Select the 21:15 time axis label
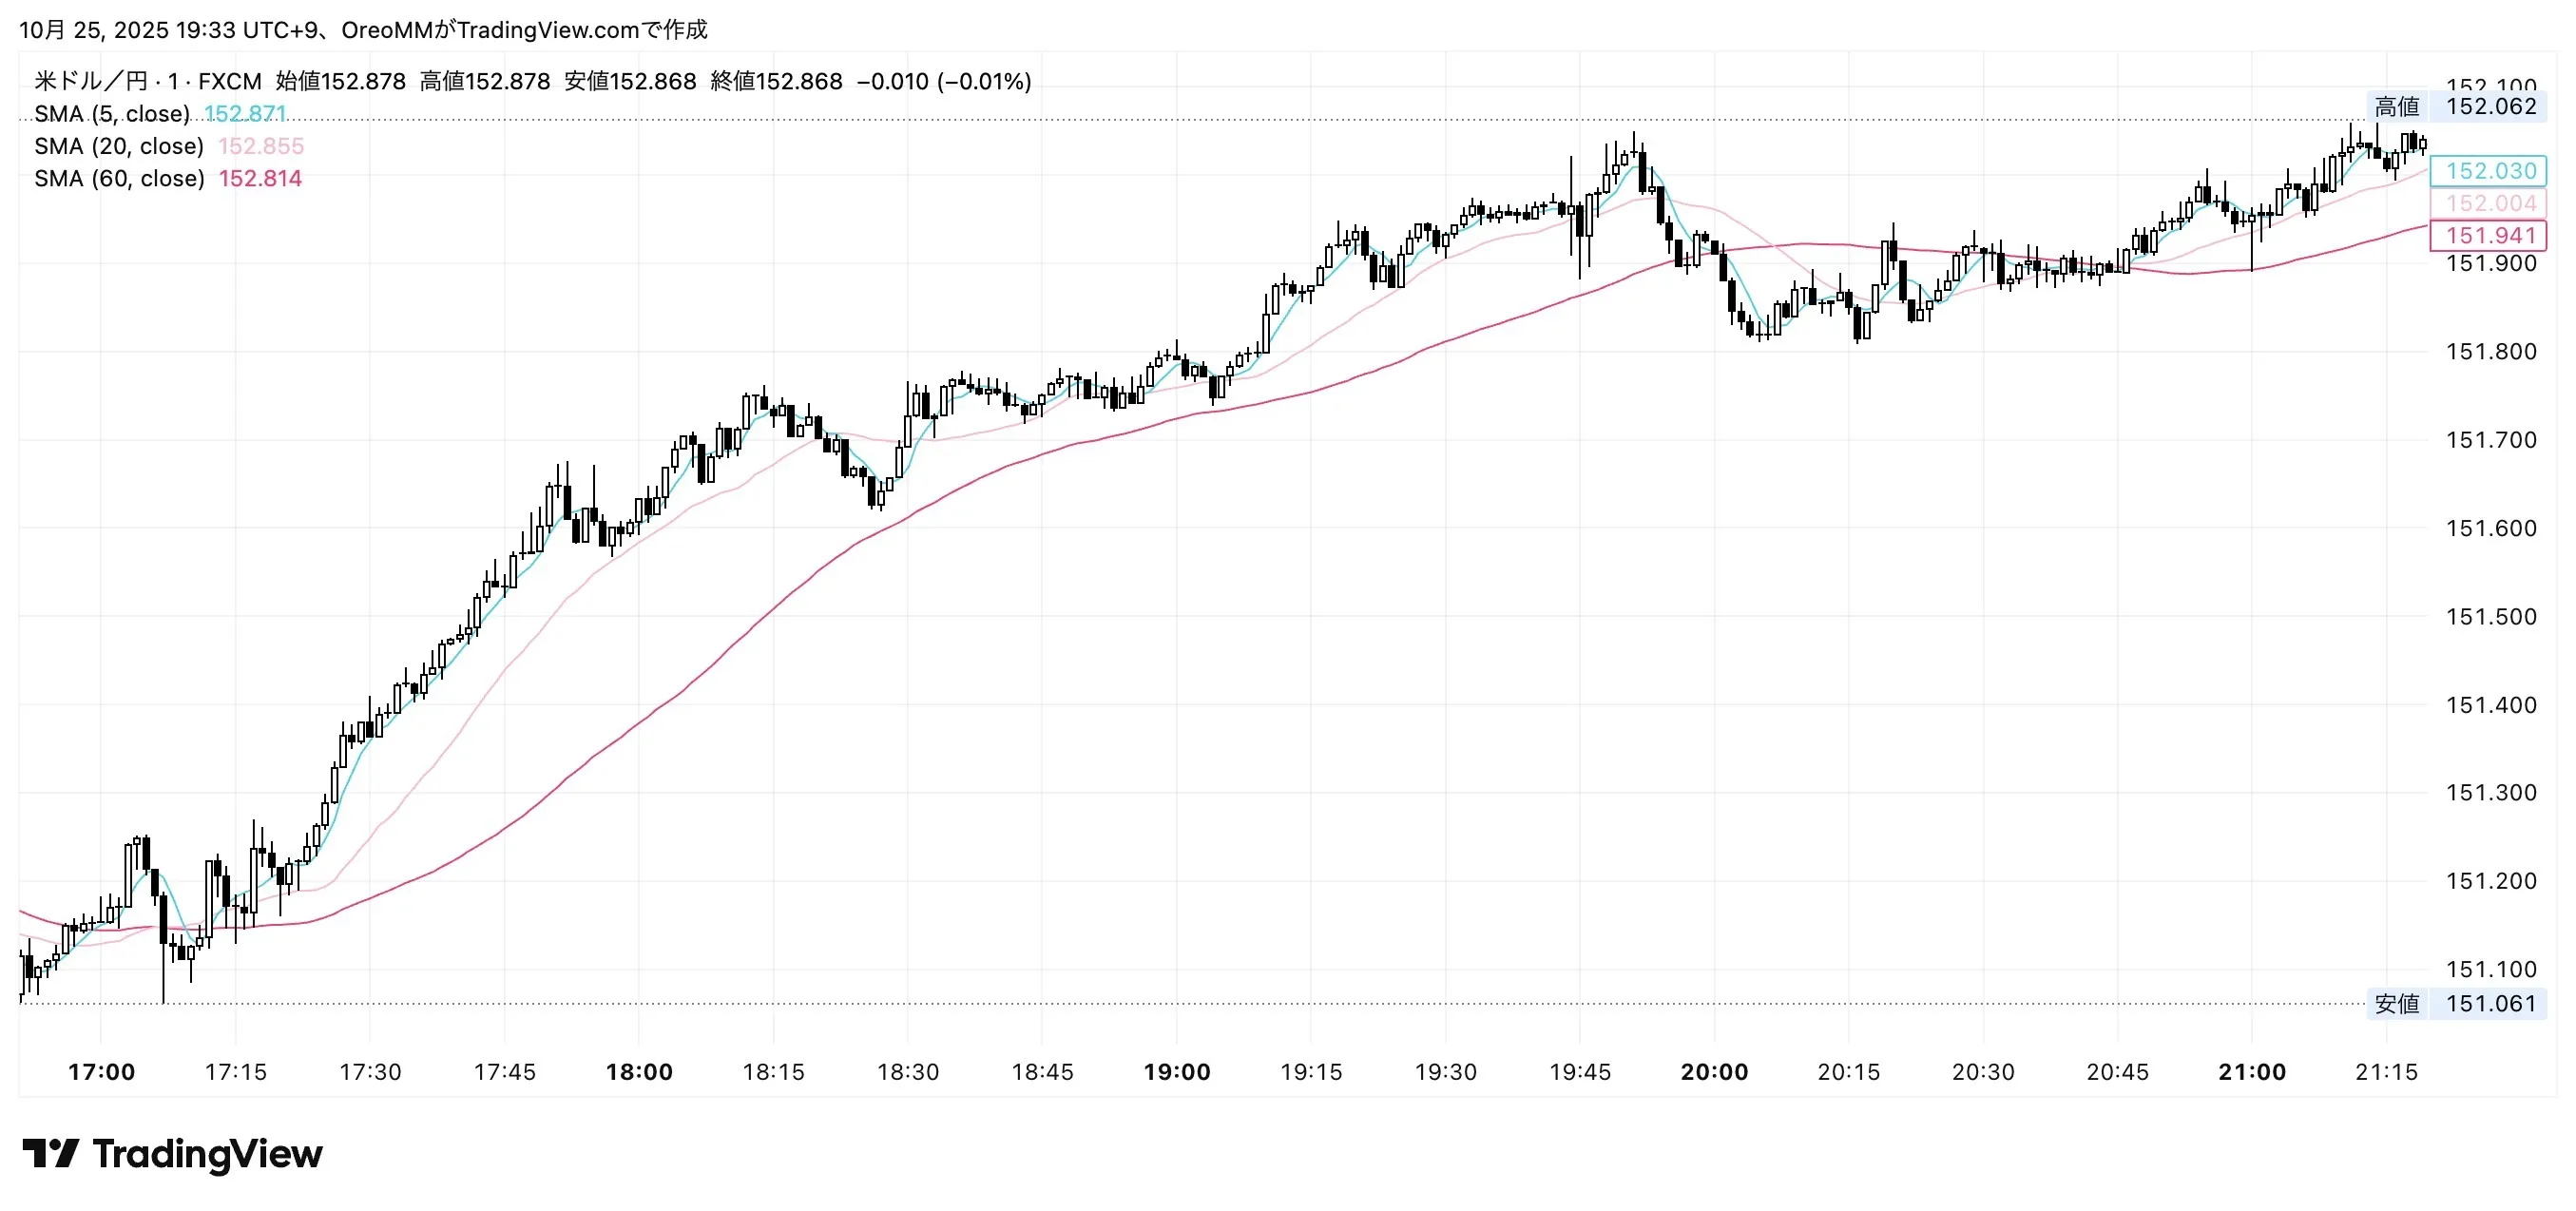The height and width of the screenshot is (1211, 2576). click(x=2386, y=1072)
